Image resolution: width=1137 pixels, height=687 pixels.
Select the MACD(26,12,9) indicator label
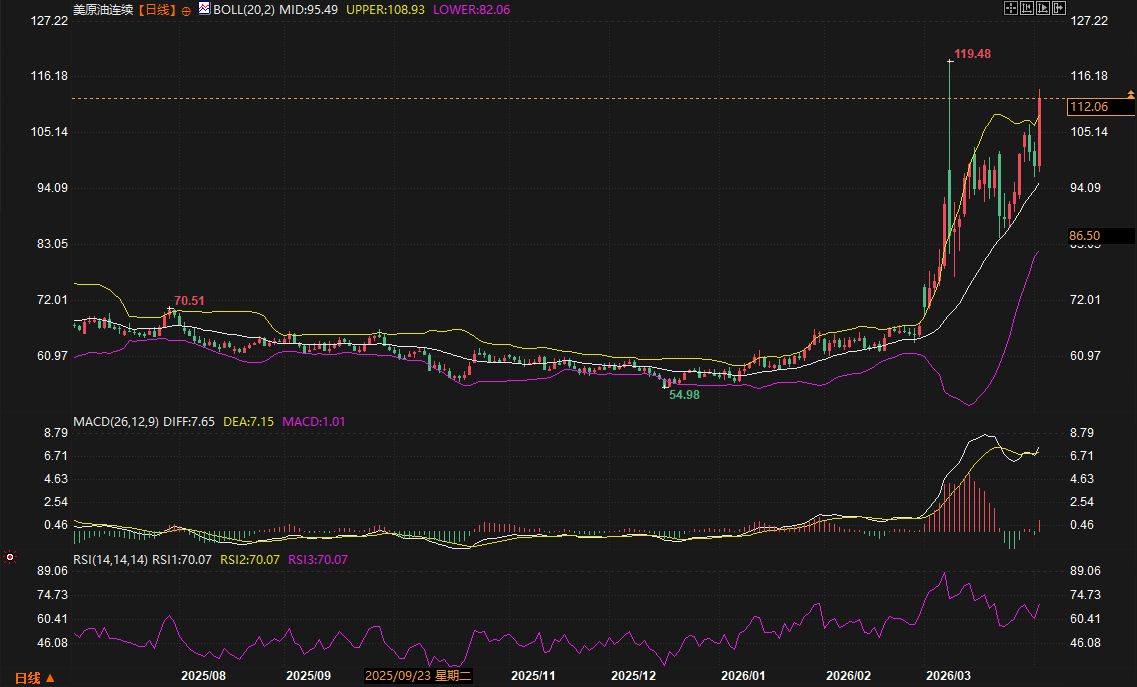click(115, 422)
